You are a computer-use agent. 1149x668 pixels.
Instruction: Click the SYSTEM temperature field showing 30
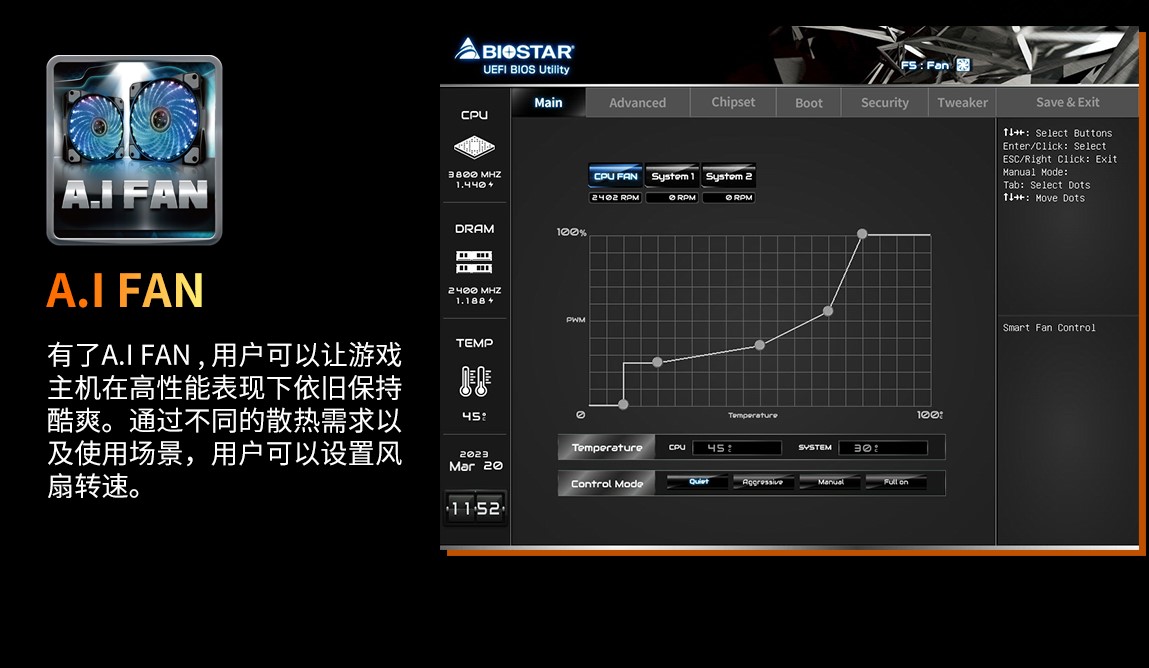coord(883,448)
